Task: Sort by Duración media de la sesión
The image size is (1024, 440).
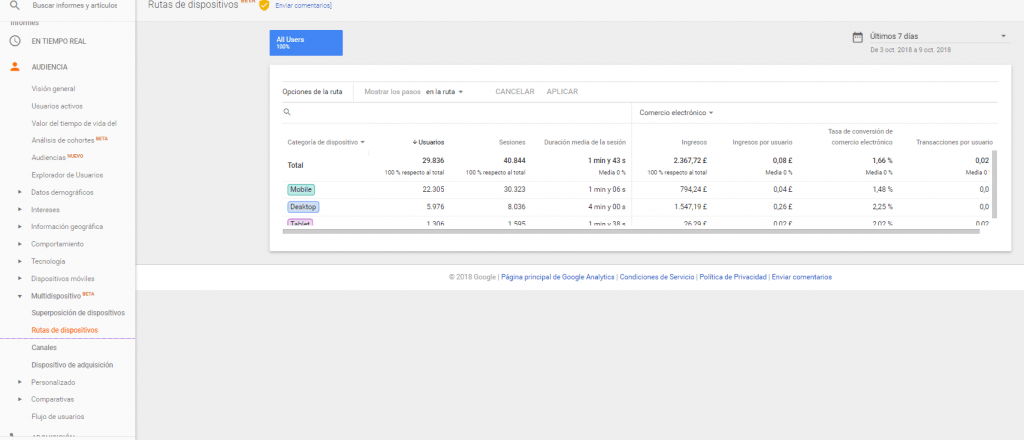Action: [584, 142]
